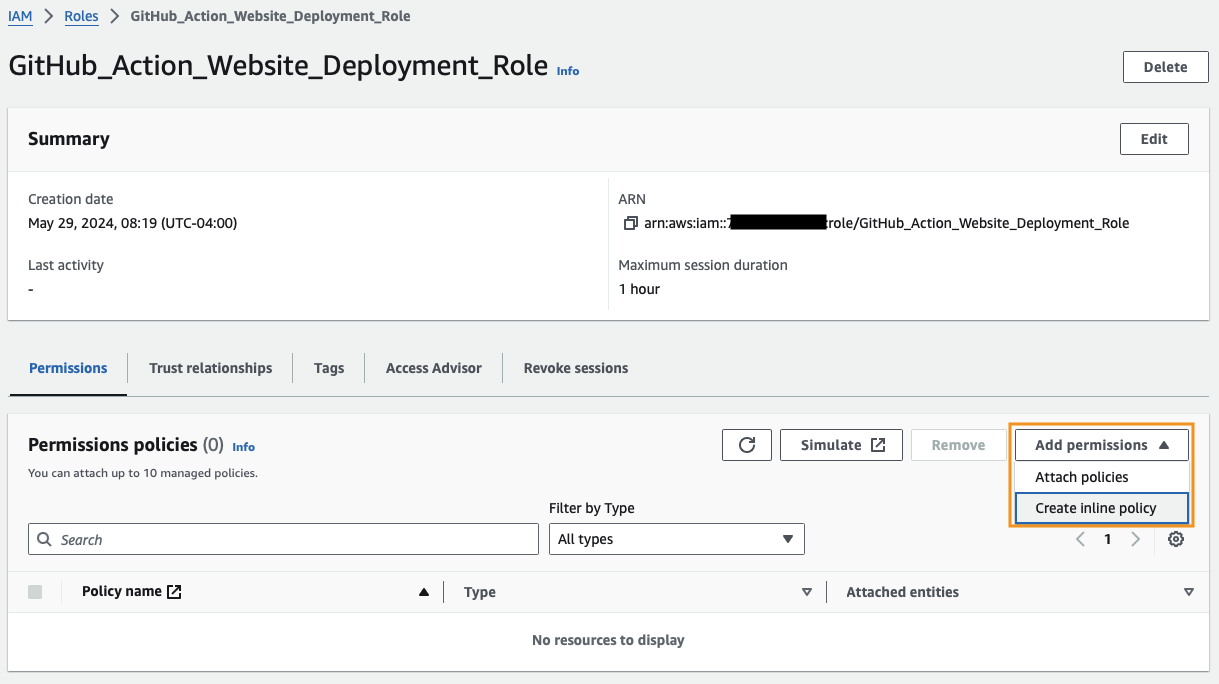Screen dimensions: 1219x684
Task: Click the external link icon beside Policy name
Action: pos(174,592)
